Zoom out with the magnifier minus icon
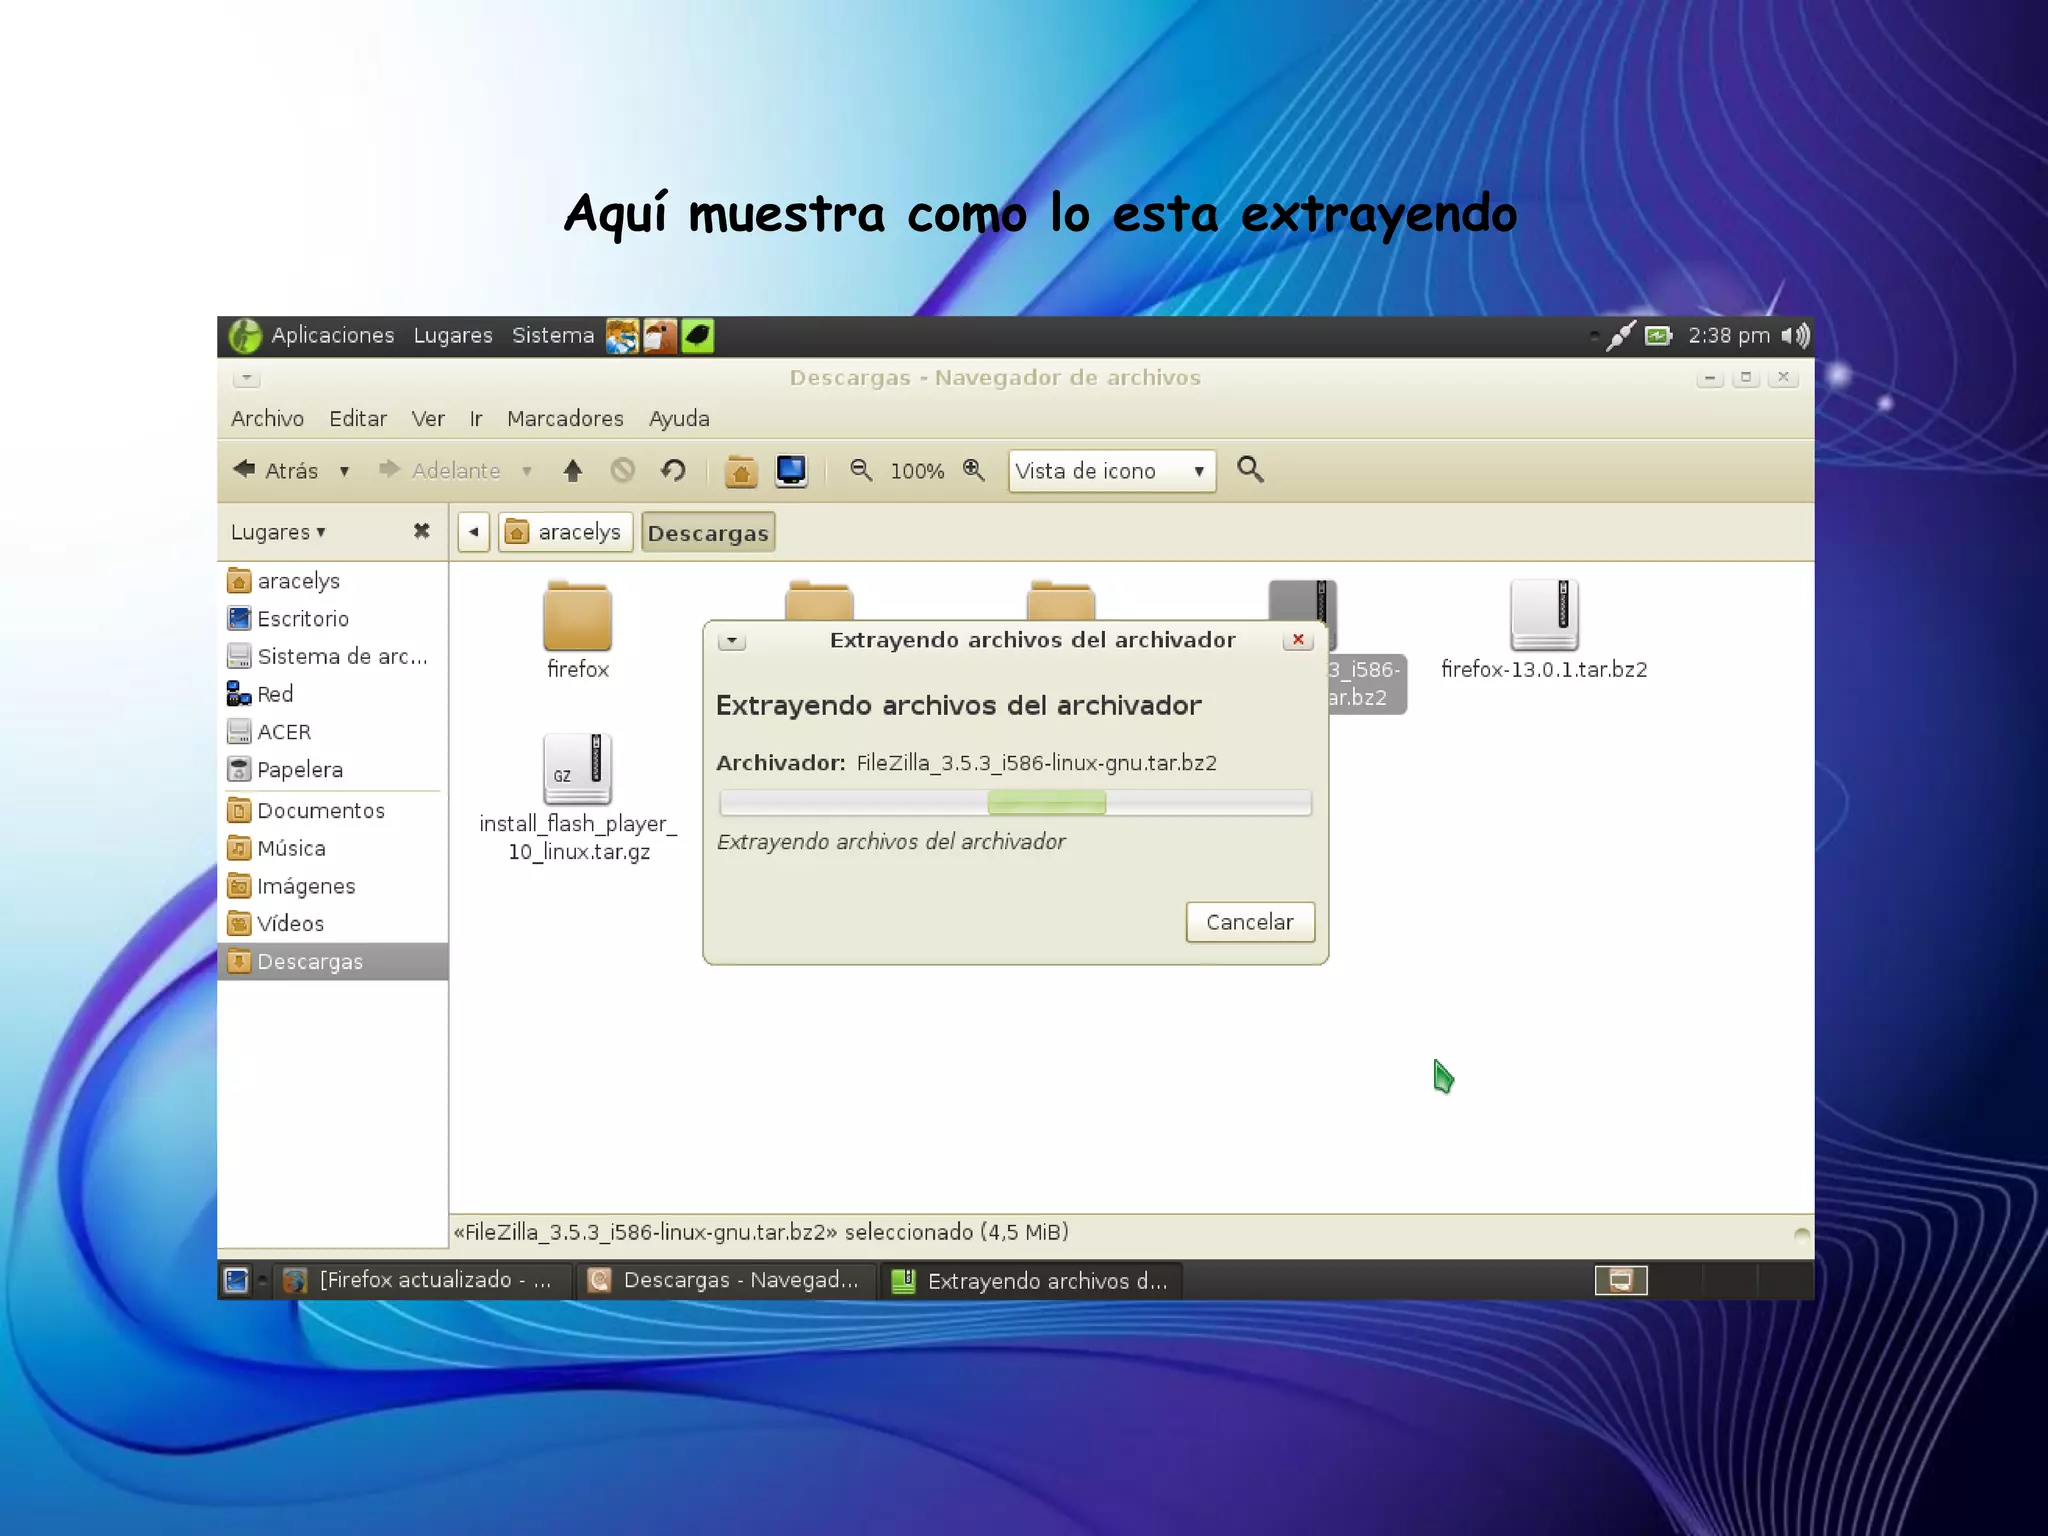The height and width of the screenshot is (1536, 2048). pos(860,470)
